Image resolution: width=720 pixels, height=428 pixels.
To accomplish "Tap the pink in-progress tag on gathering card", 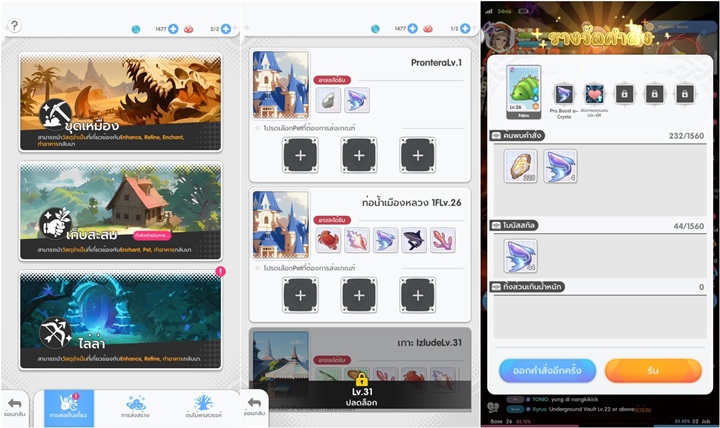I will [152, 236].
